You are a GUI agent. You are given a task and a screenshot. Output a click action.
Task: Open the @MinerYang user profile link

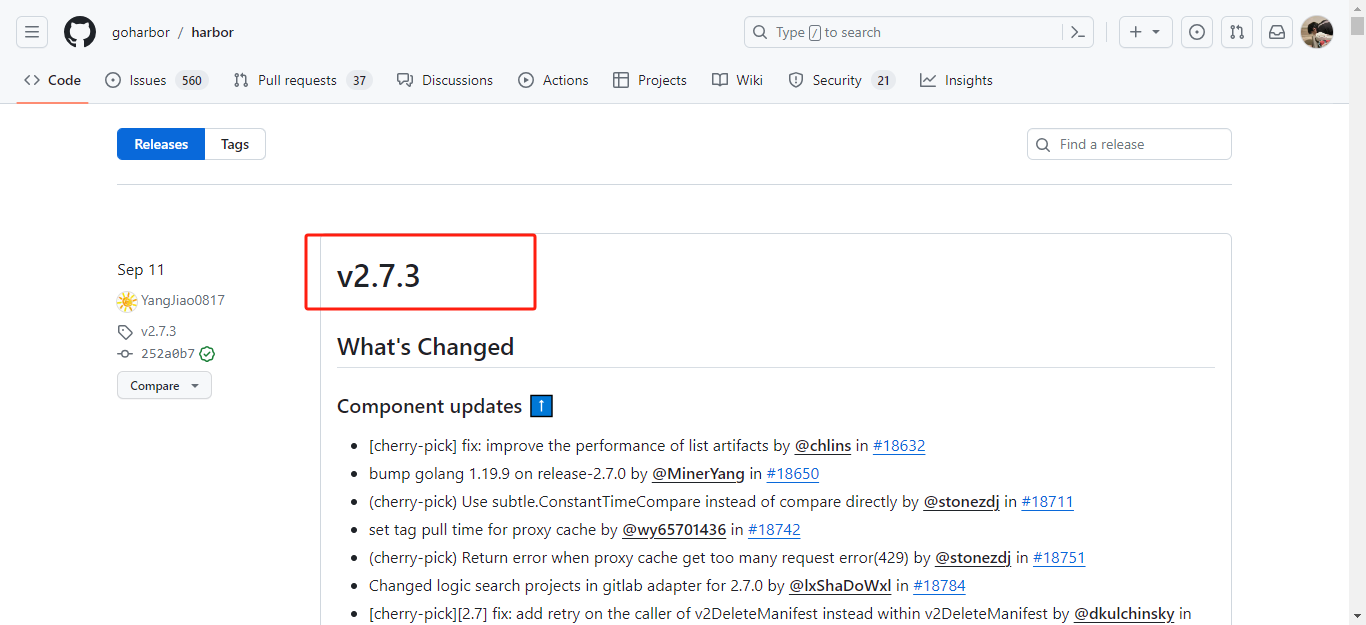coord(698,474)
